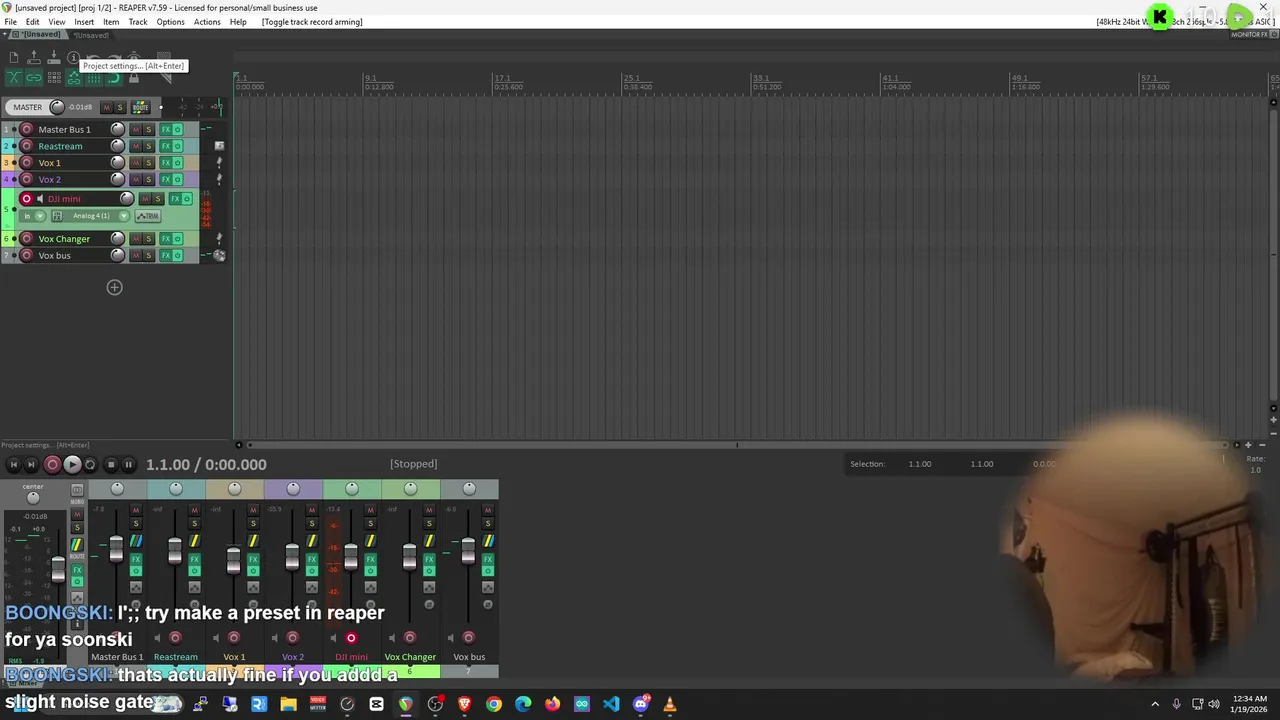This screenshot has height=720, width=1280.
Task: Open the Edit menu
Action: pyautogui.click(x=32, y=22)
